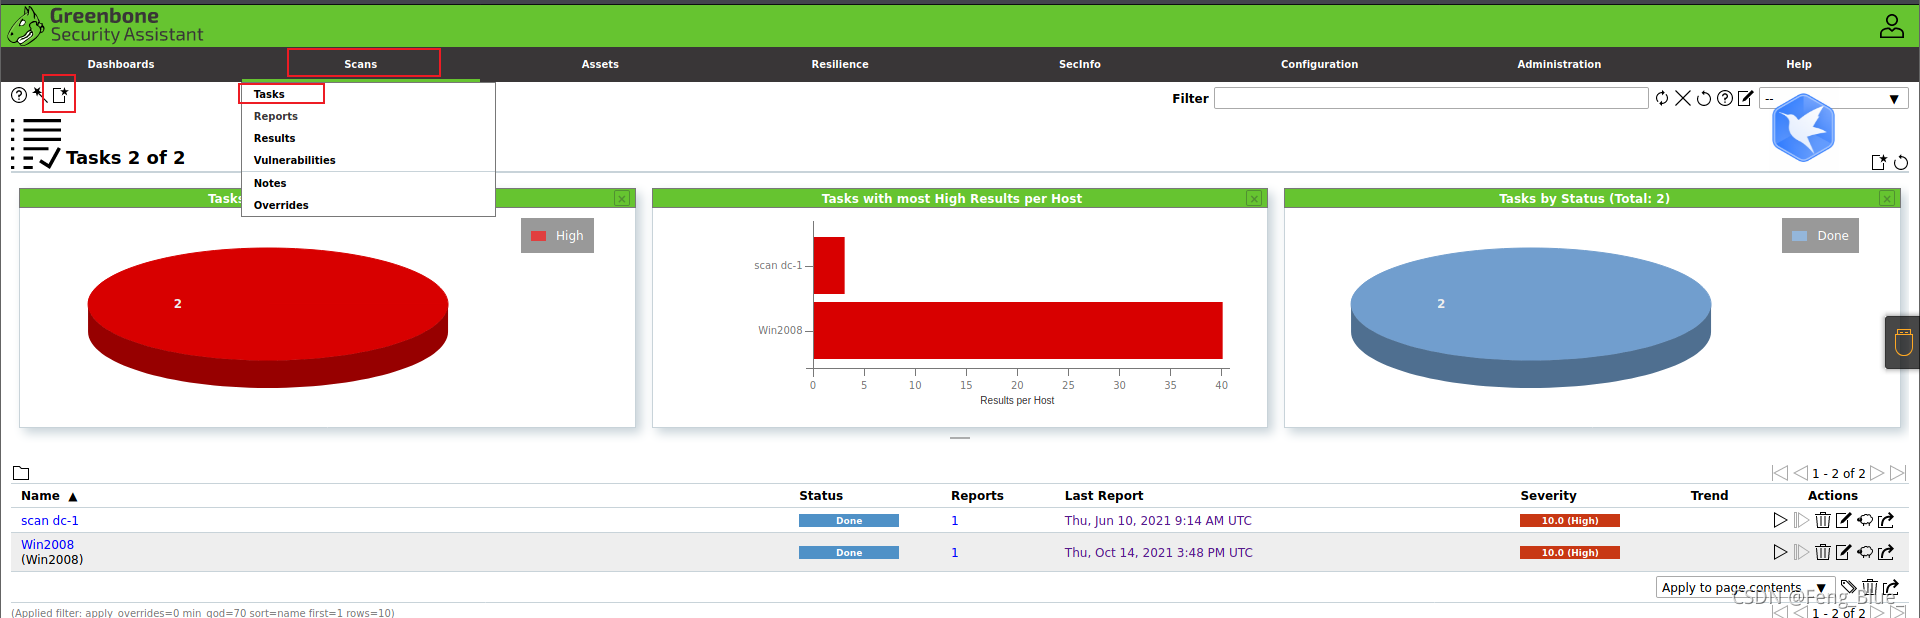Resume the Win2008 task

click(x=1801, y=552)
